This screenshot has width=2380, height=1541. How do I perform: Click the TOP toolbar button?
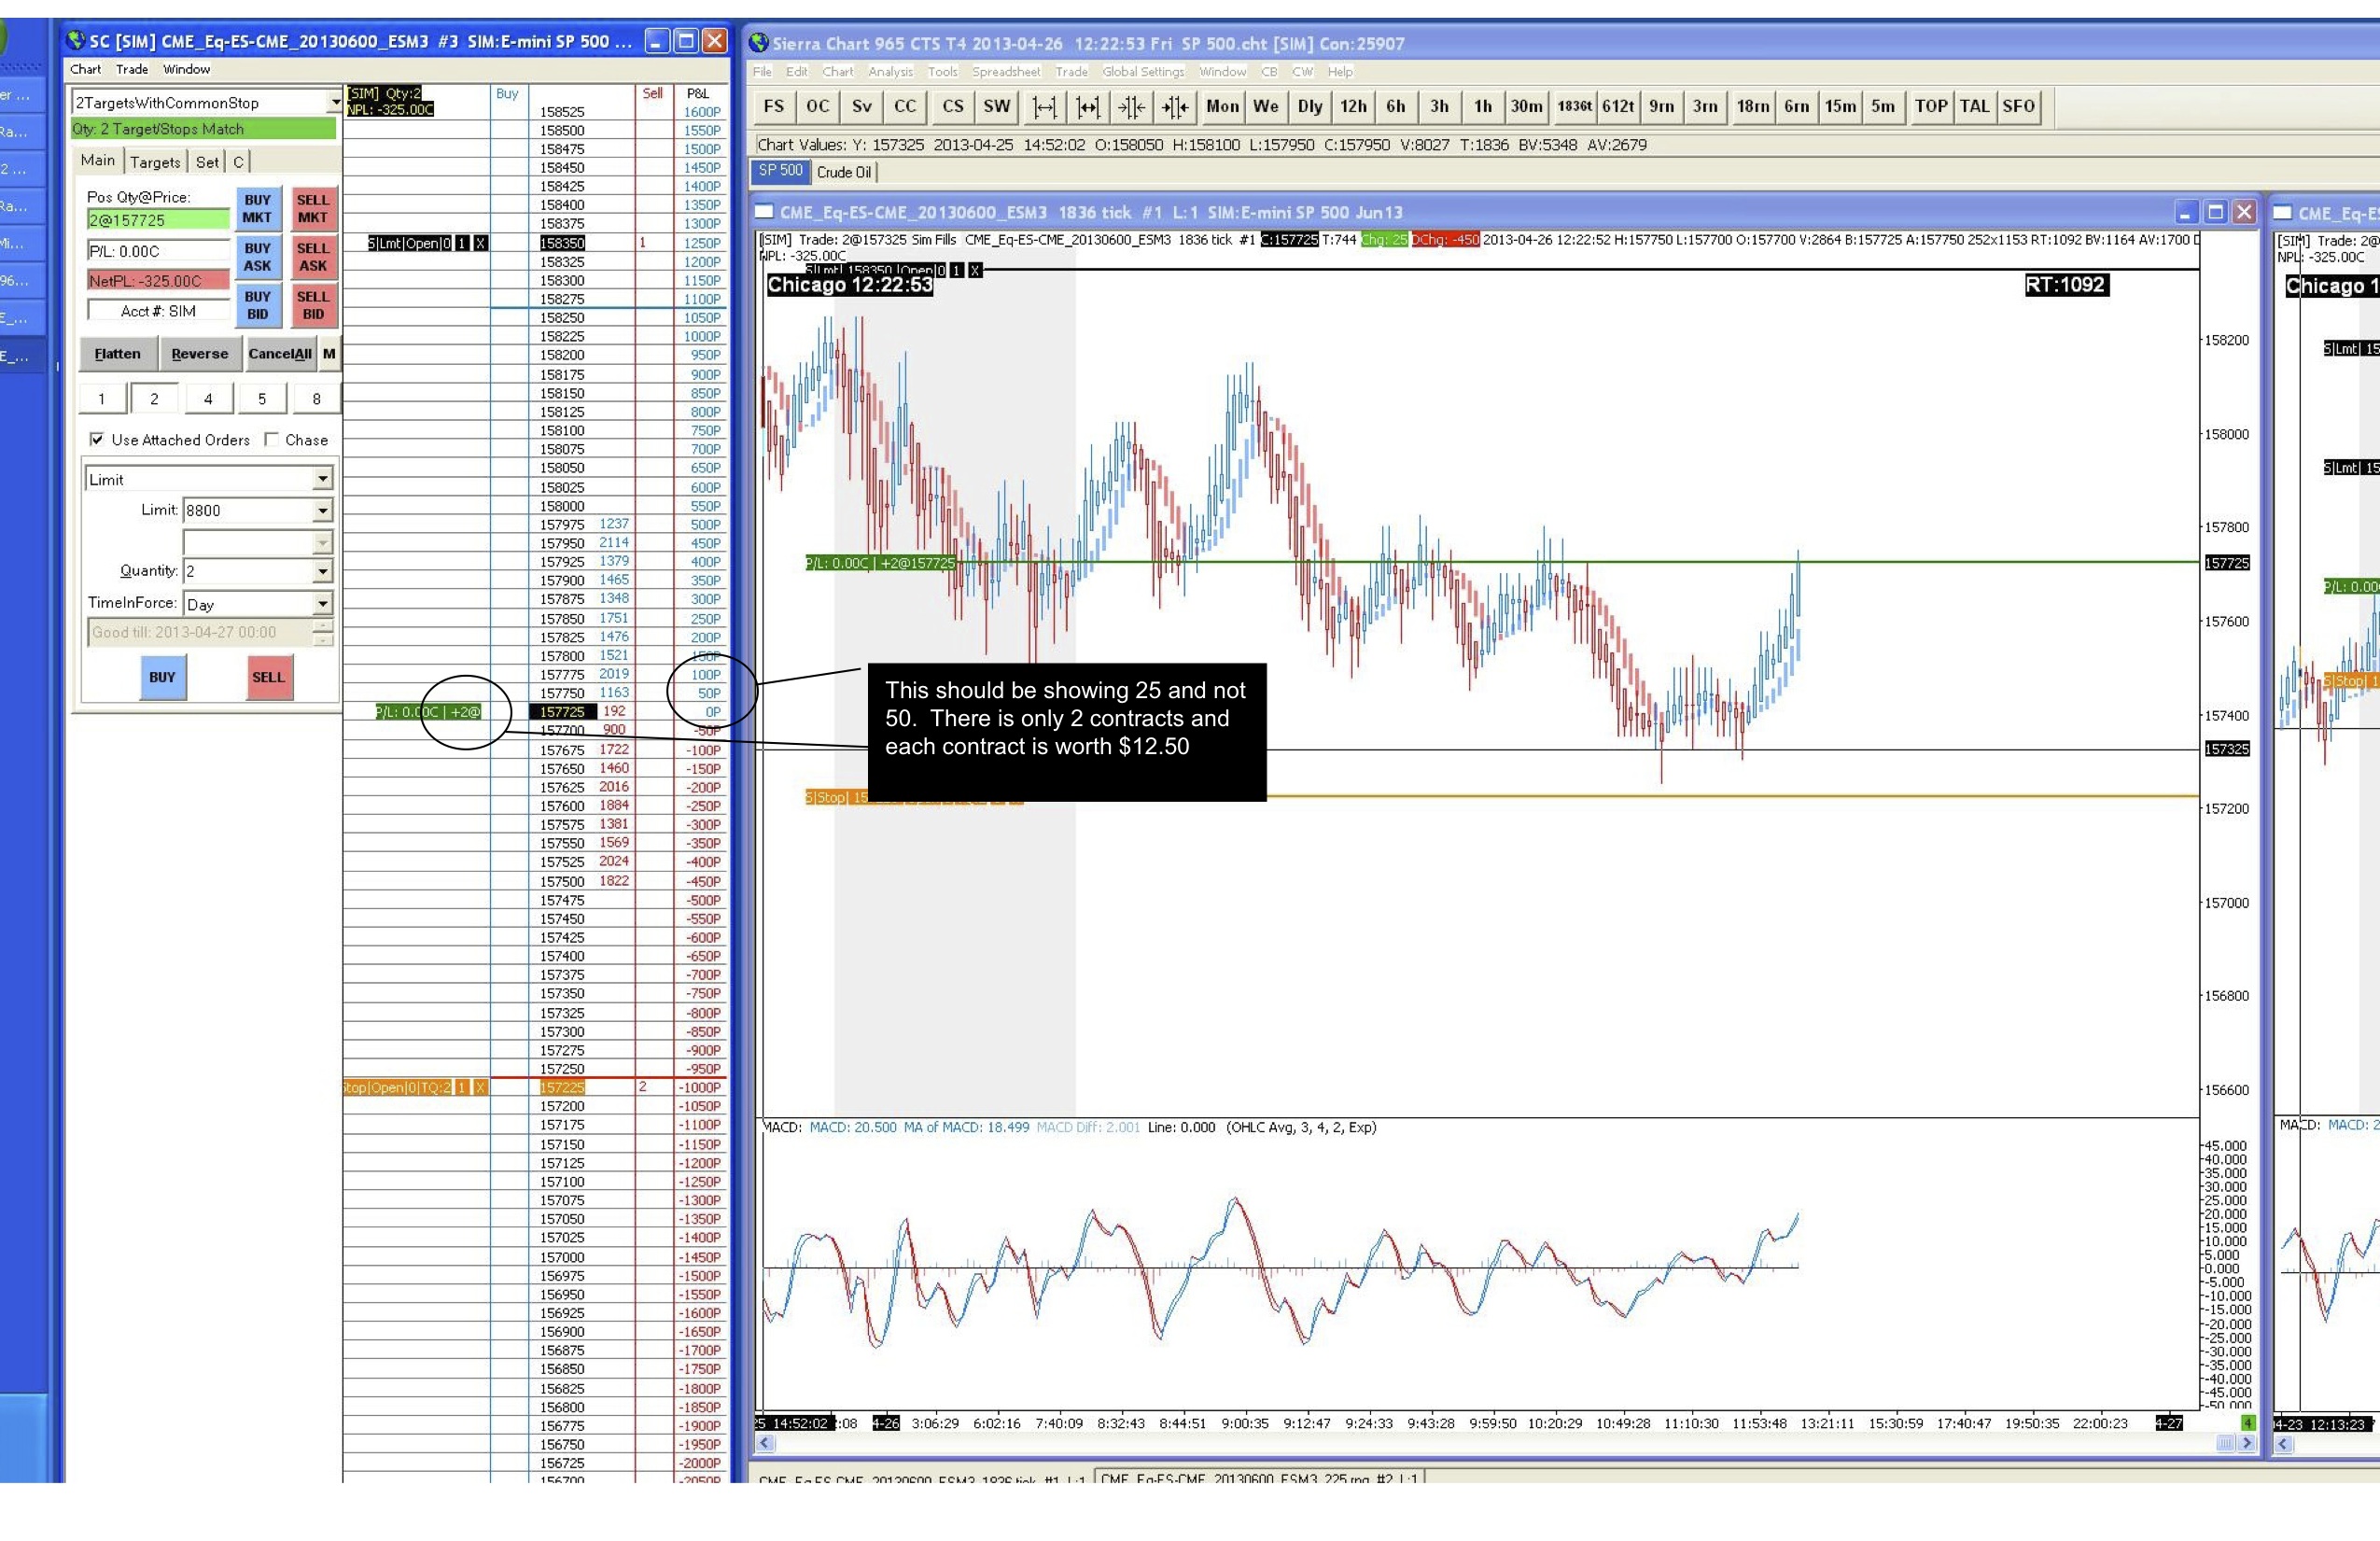1930,106
